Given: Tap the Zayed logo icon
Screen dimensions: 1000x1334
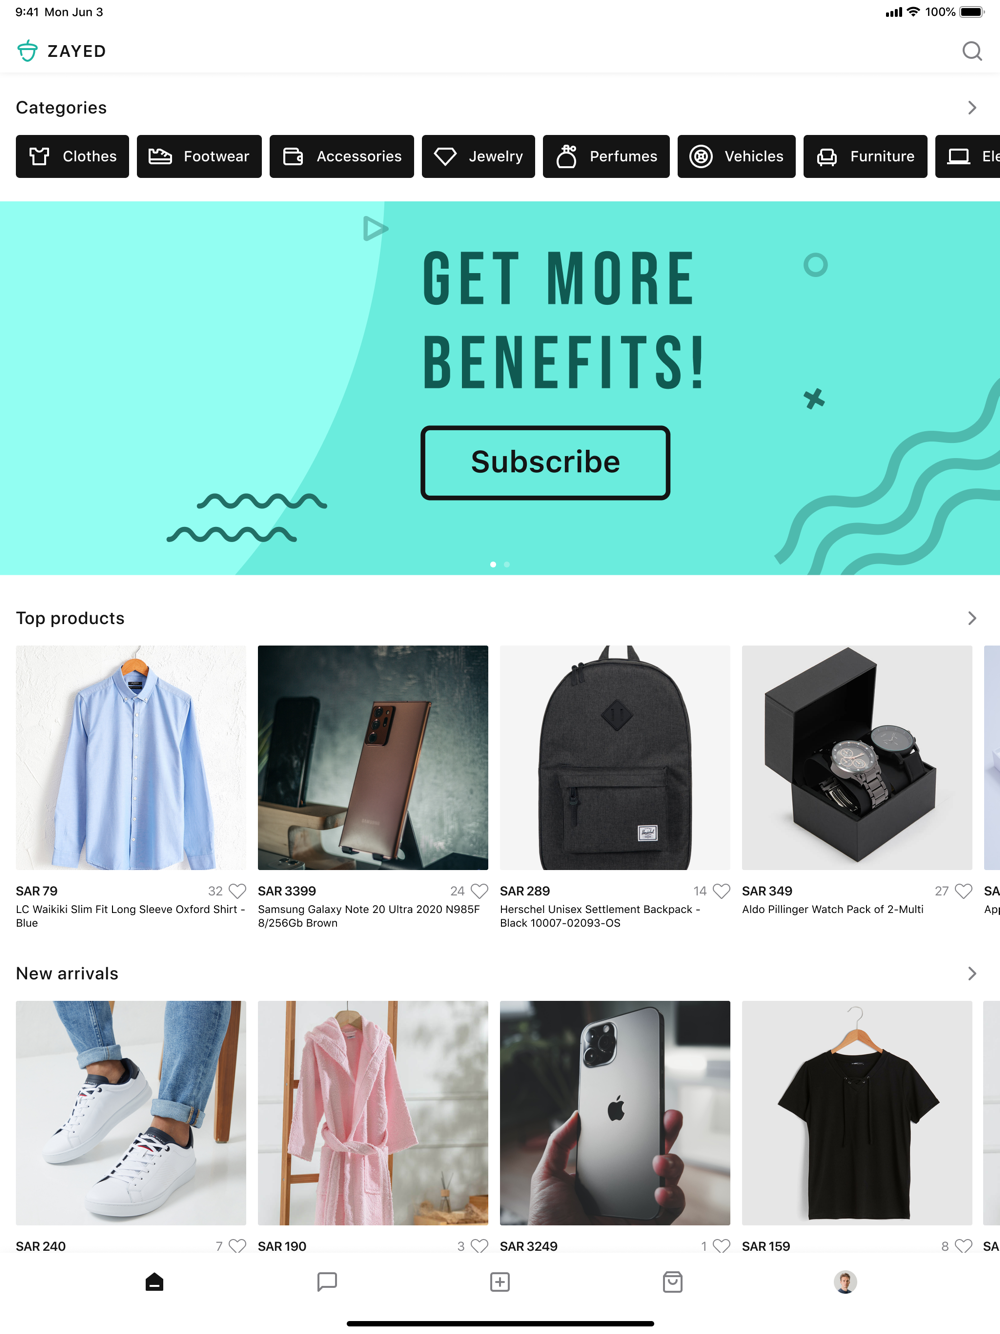Looking at the screenshot, I should (27, 51).
